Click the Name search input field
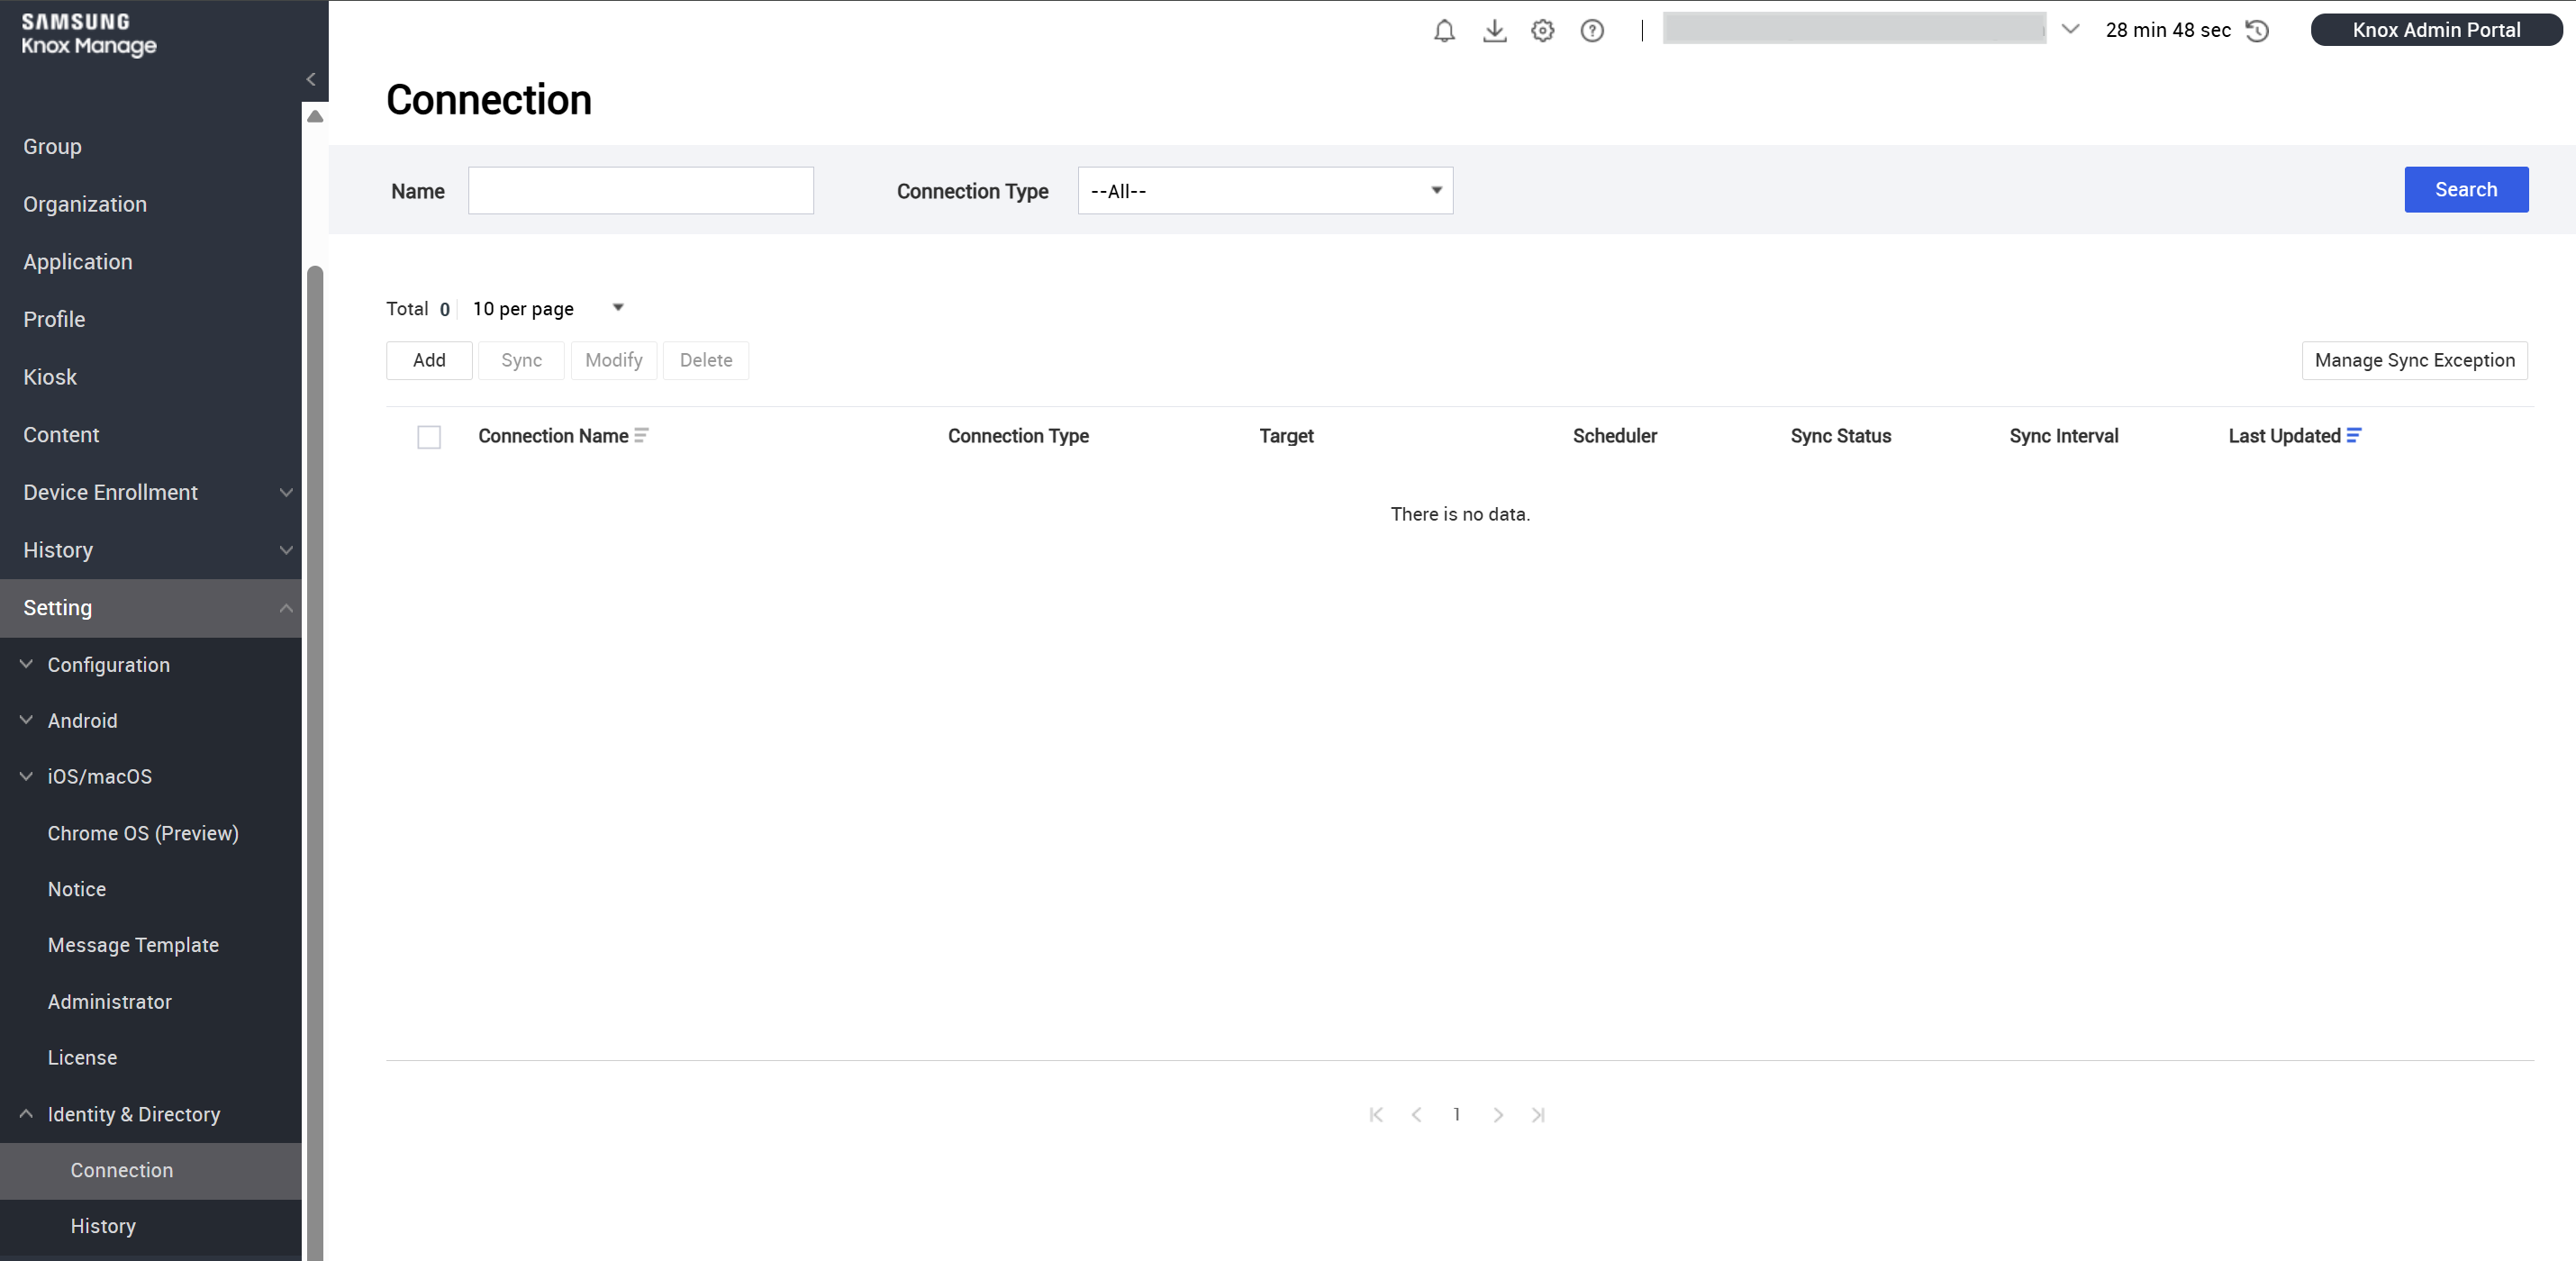Viewport: 2576px width, 1261px height. pyautogui.click(x=640, y=191)
